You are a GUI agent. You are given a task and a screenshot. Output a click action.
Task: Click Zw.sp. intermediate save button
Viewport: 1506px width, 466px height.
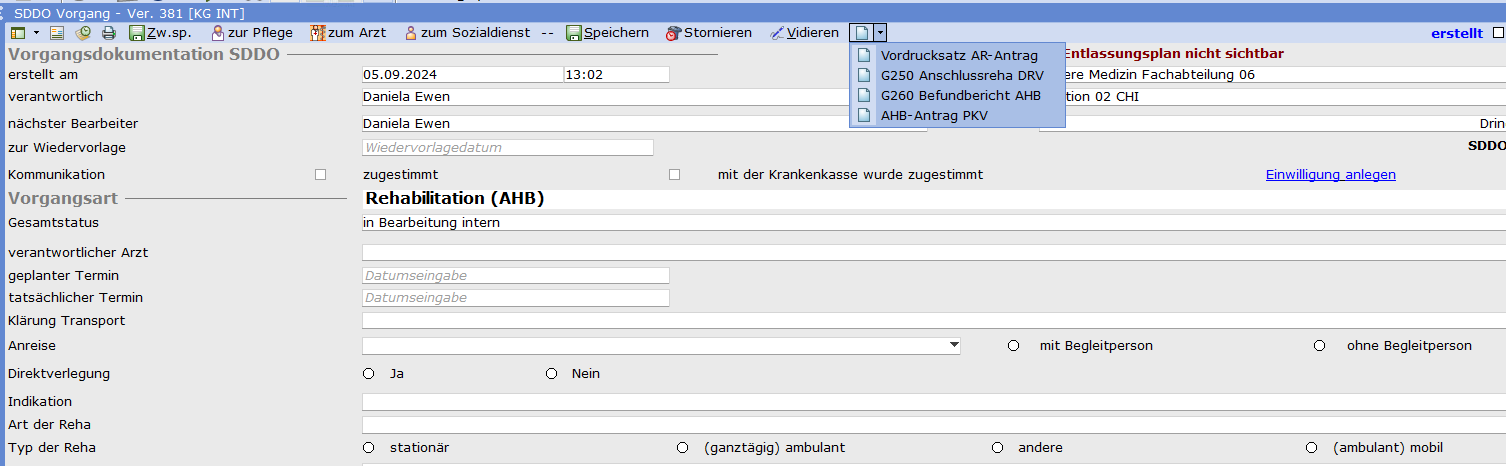pos(160,33)
